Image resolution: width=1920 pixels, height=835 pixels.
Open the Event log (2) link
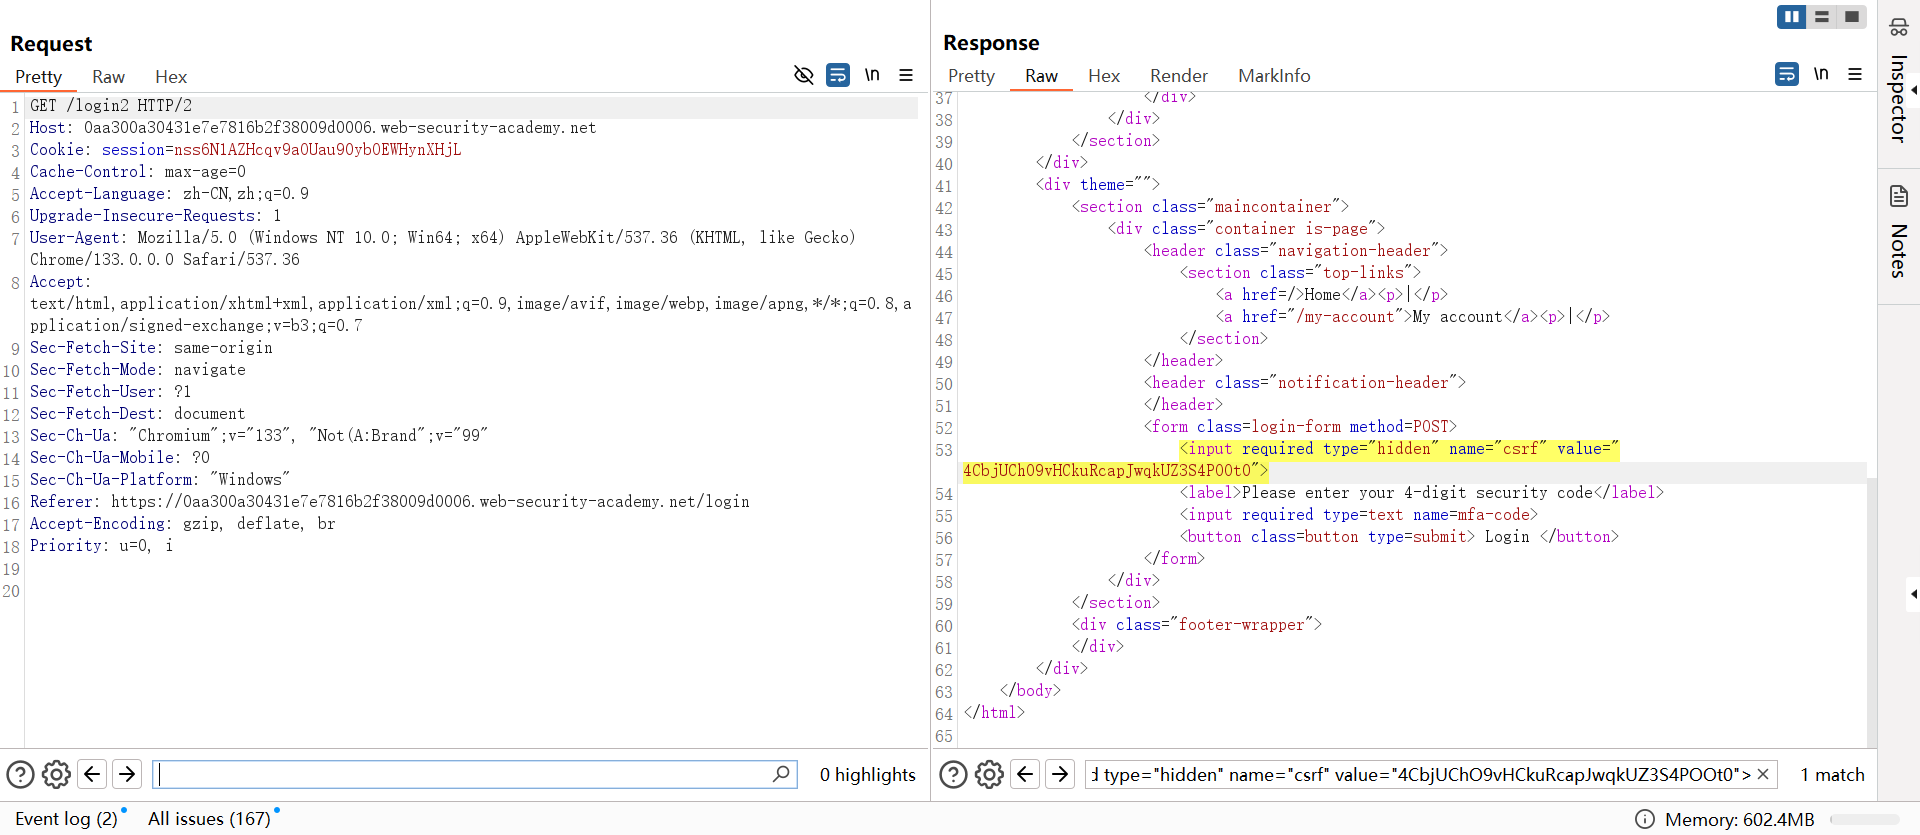[x=66, y=819]
